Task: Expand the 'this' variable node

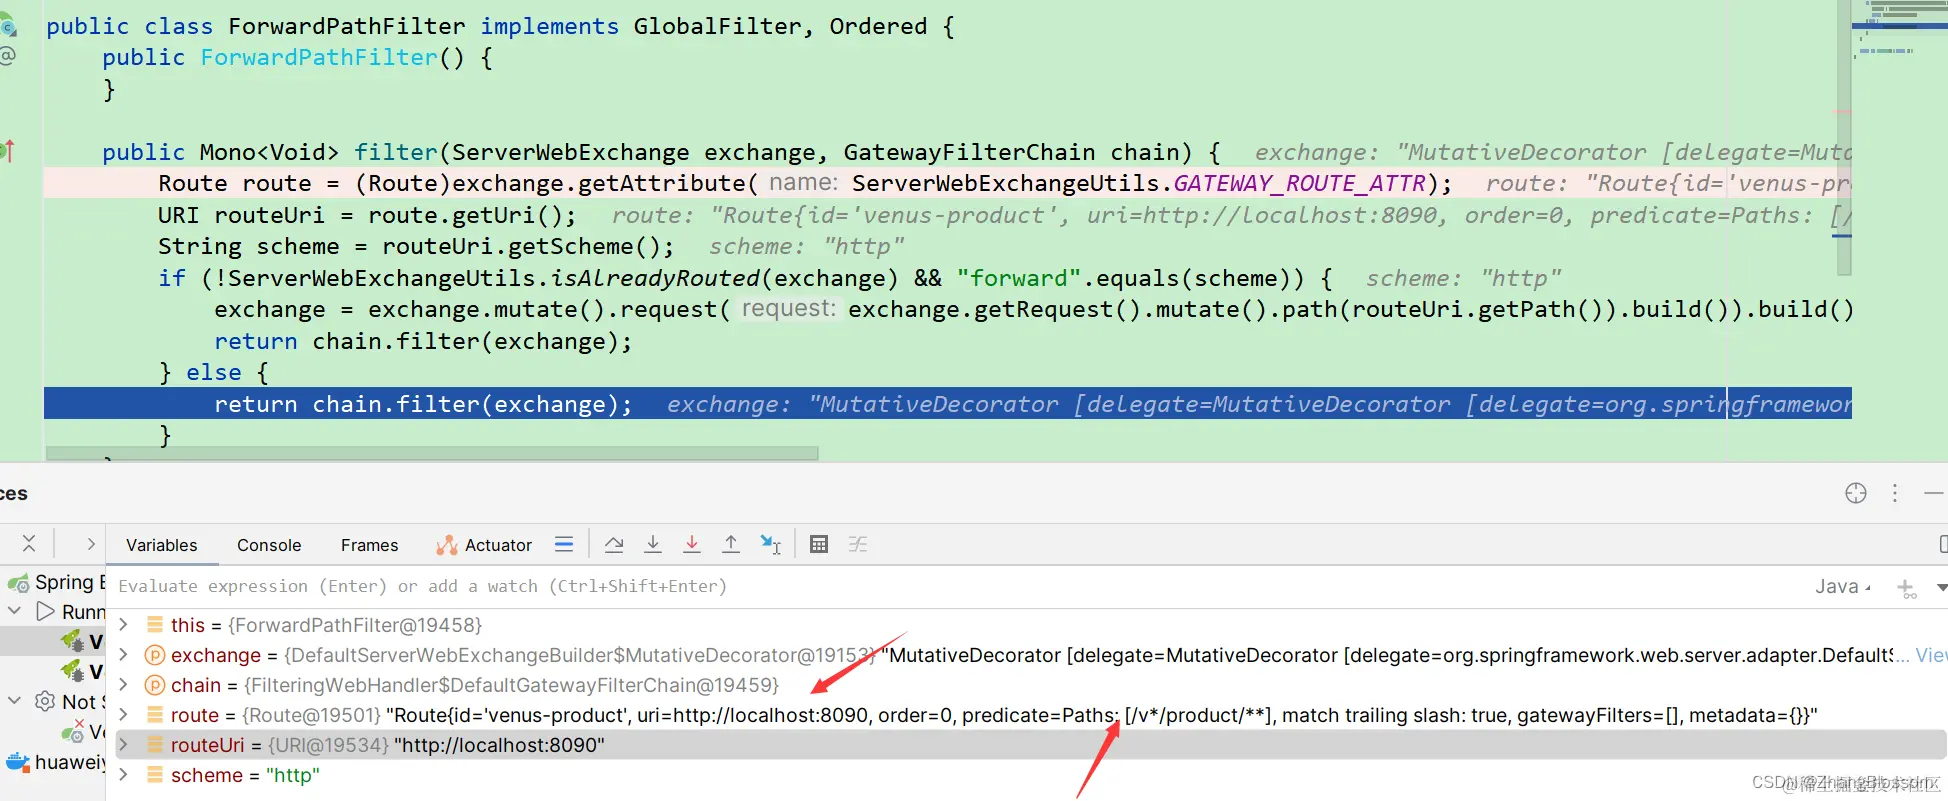Action: pyautogui.click(x=124, y=624)
